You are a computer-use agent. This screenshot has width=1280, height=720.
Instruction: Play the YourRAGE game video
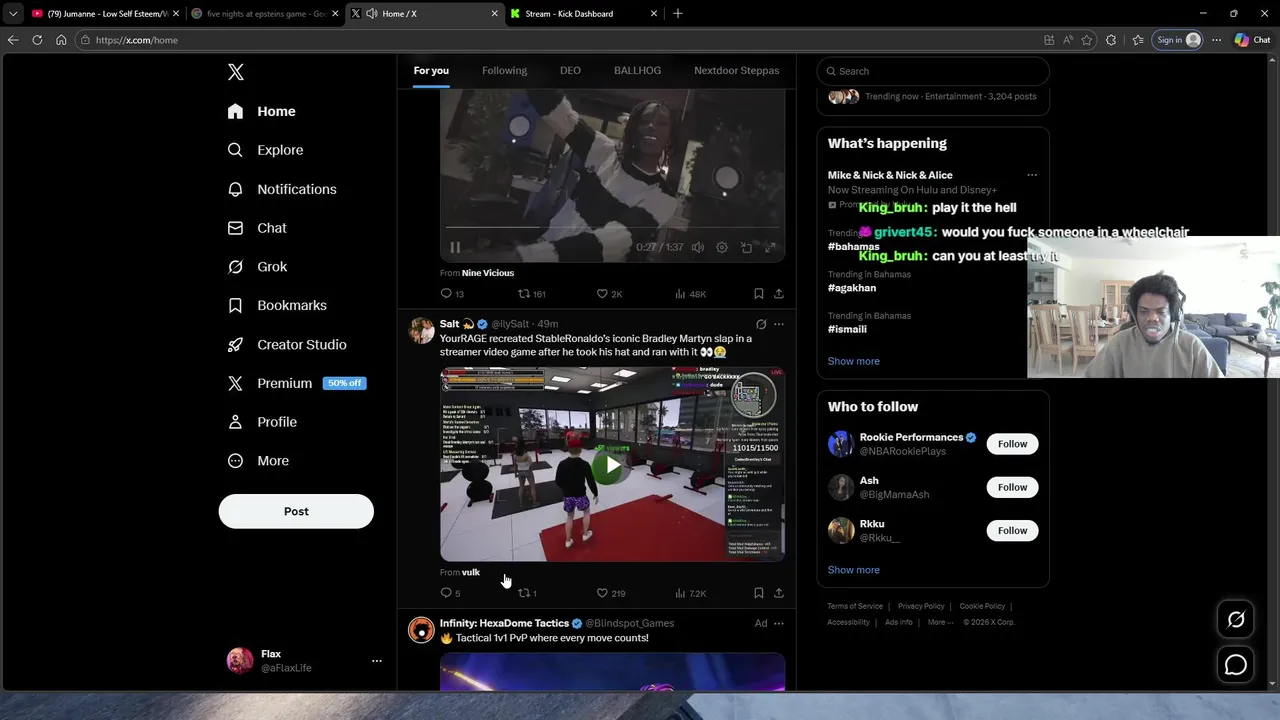(612, 465)
